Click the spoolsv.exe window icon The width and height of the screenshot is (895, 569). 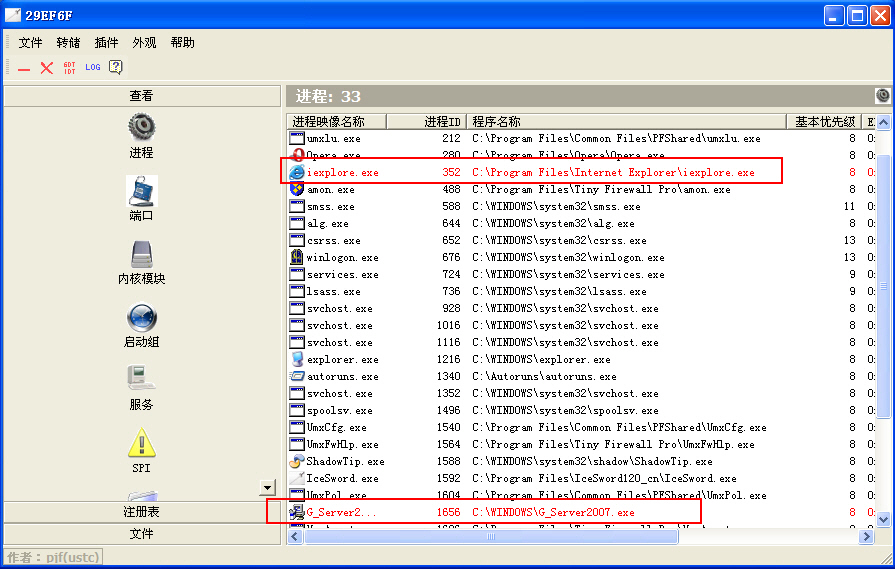(x=297, y=410)
